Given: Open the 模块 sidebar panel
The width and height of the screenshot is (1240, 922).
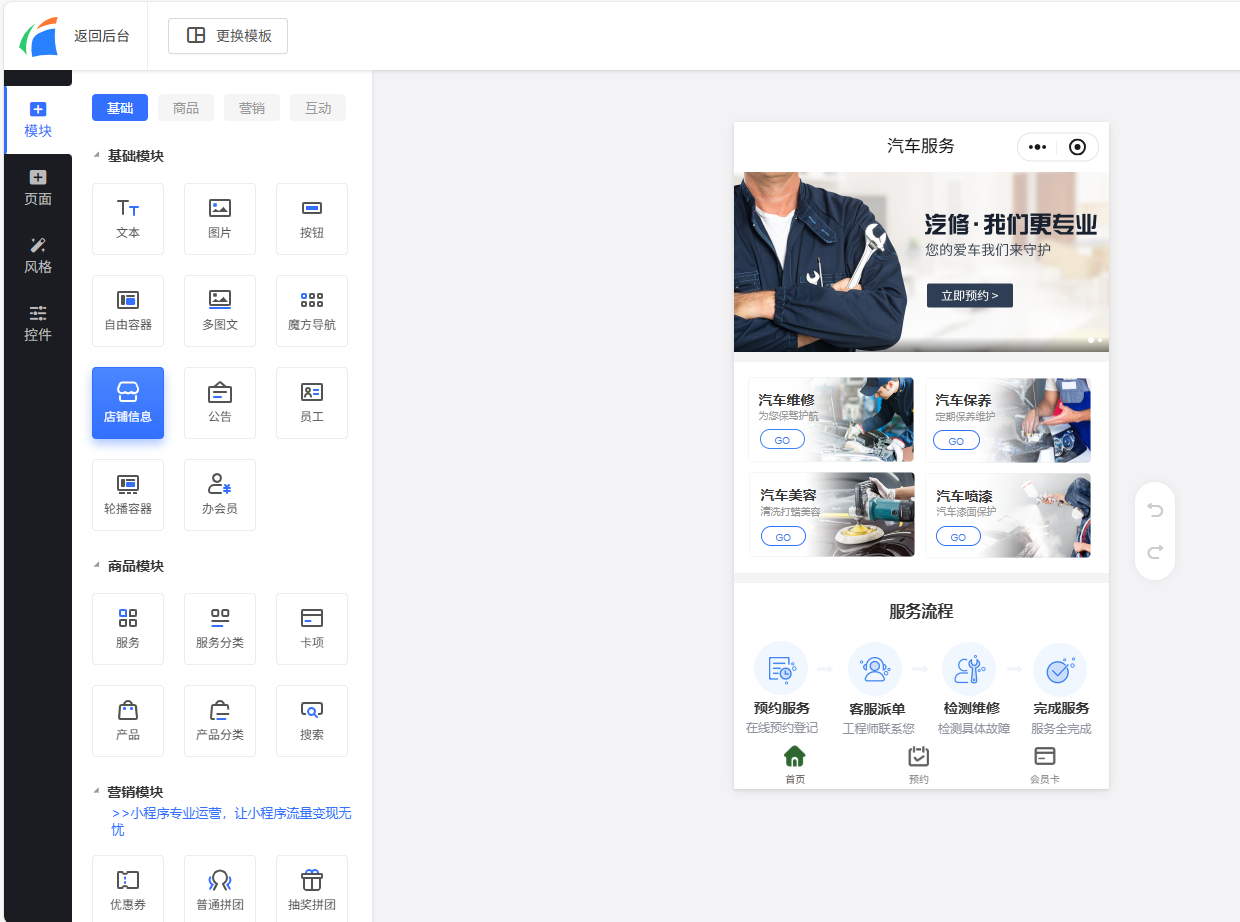Looking at the screenshot, I should pyautogui.click(x=38, y=120).
